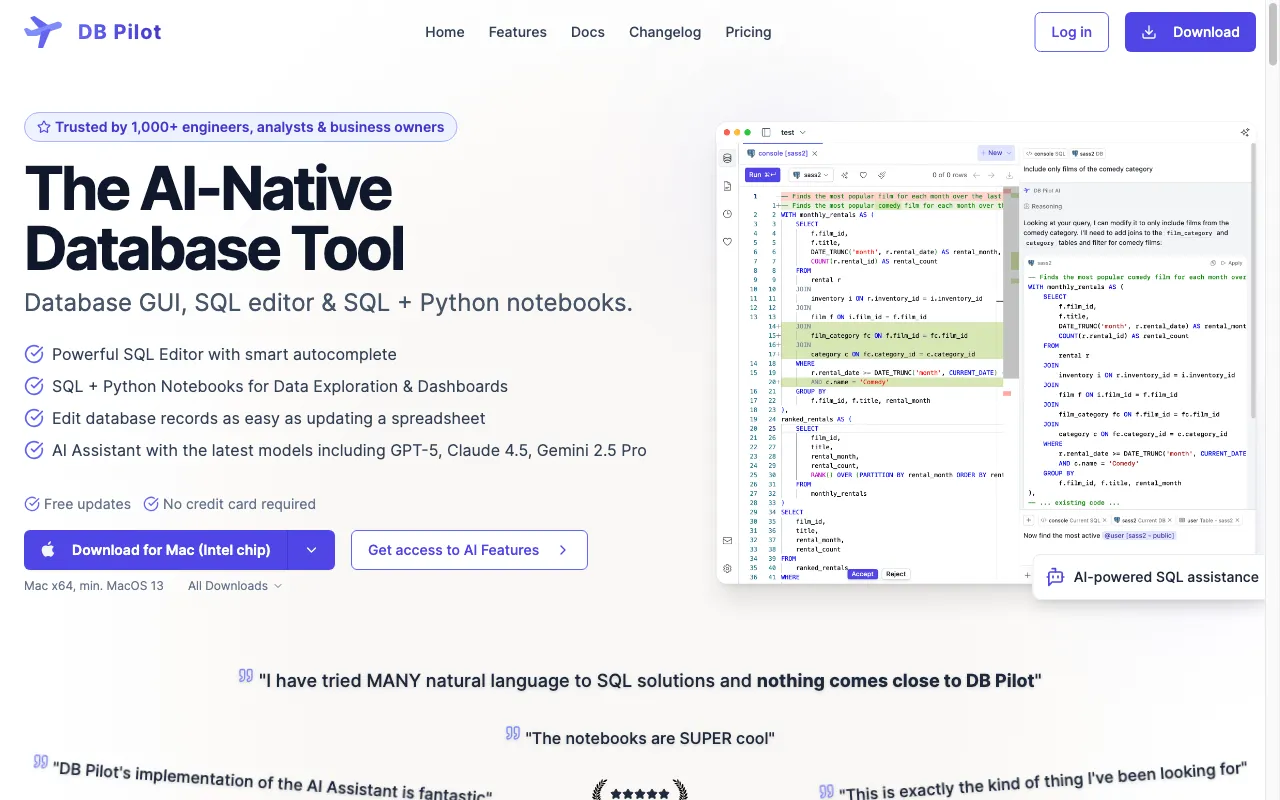Click the plus icon to add context
Screen dimensions: 1280x800
coord(1028,520)
